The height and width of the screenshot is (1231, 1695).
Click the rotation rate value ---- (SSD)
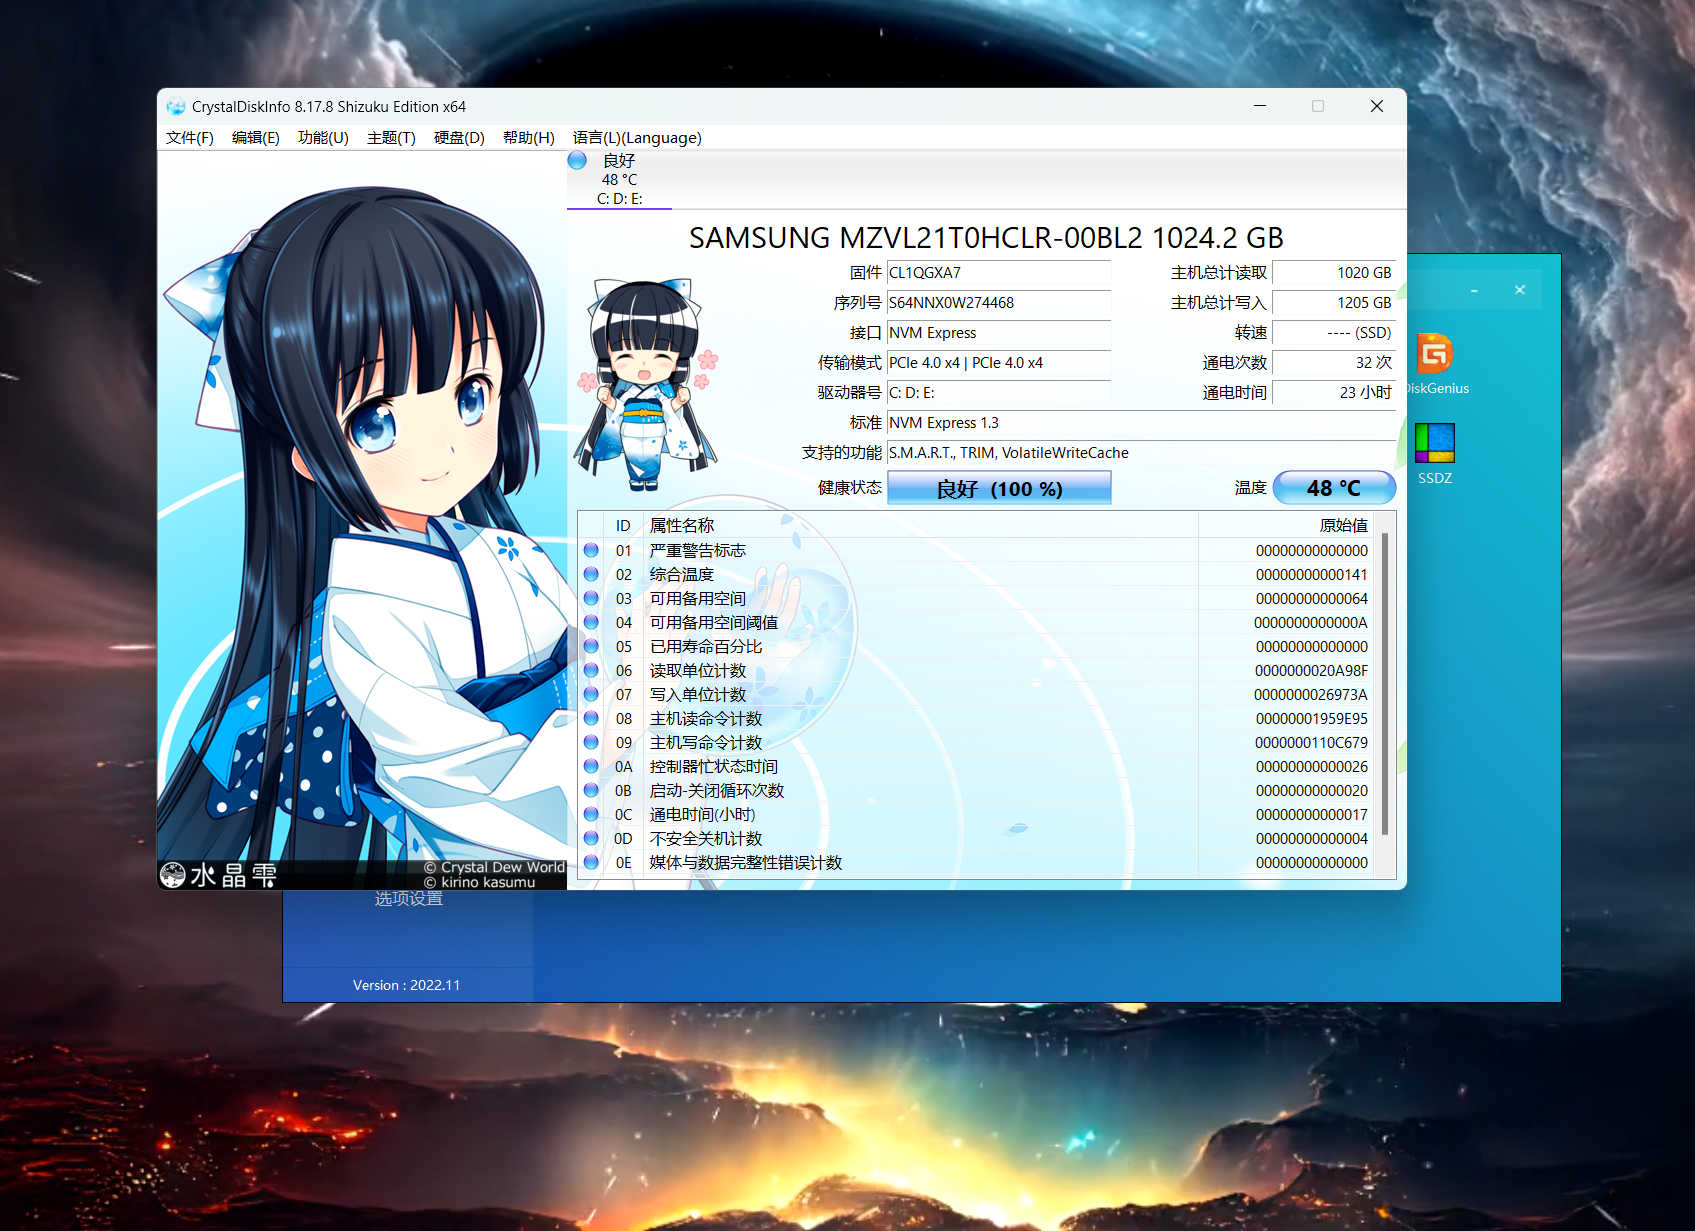[1334, 333]
